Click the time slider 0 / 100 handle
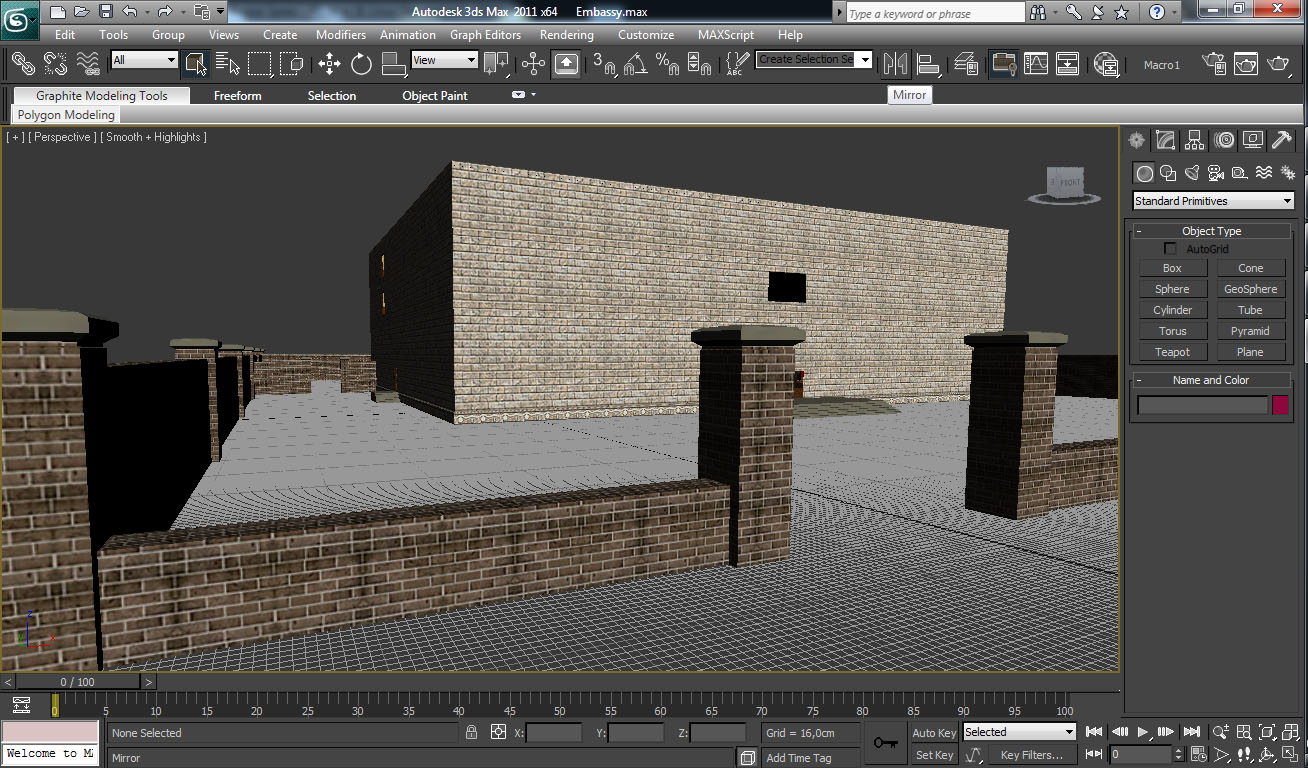 pos(77,682)
